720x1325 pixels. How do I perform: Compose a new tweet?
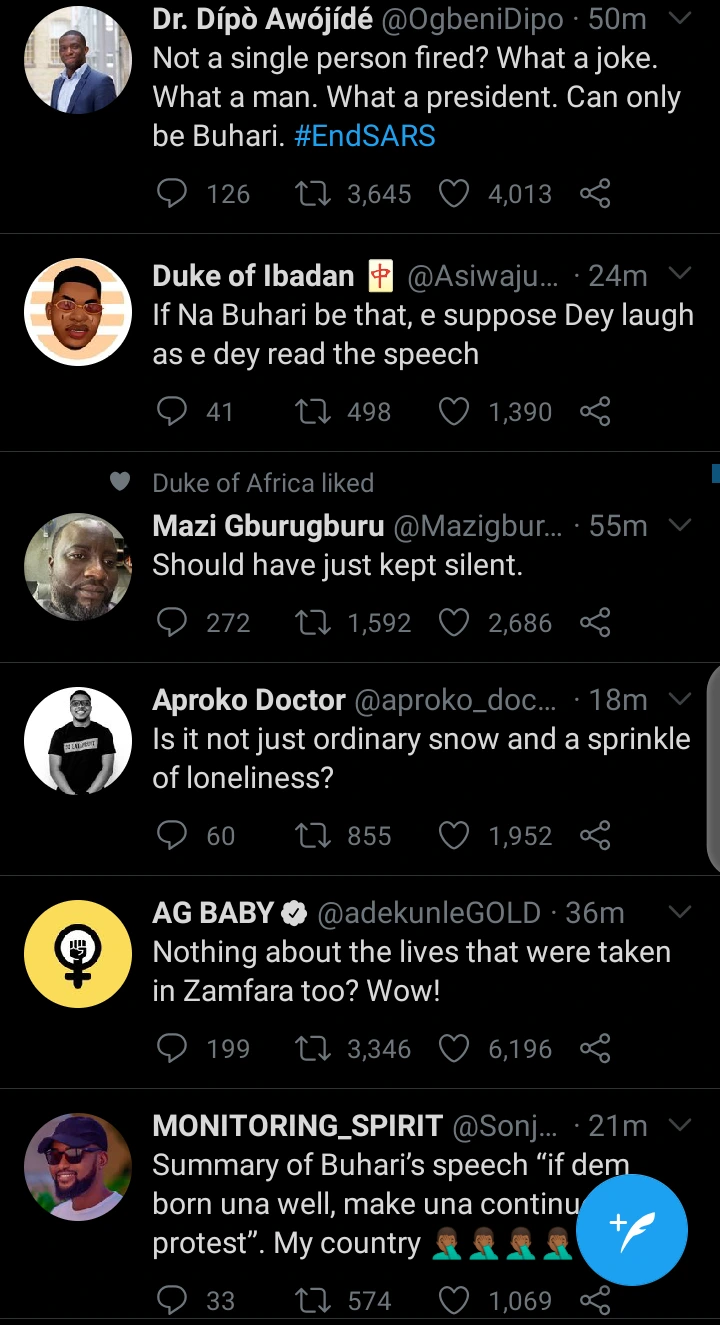pyautogui.click(x=632, y=1228)
